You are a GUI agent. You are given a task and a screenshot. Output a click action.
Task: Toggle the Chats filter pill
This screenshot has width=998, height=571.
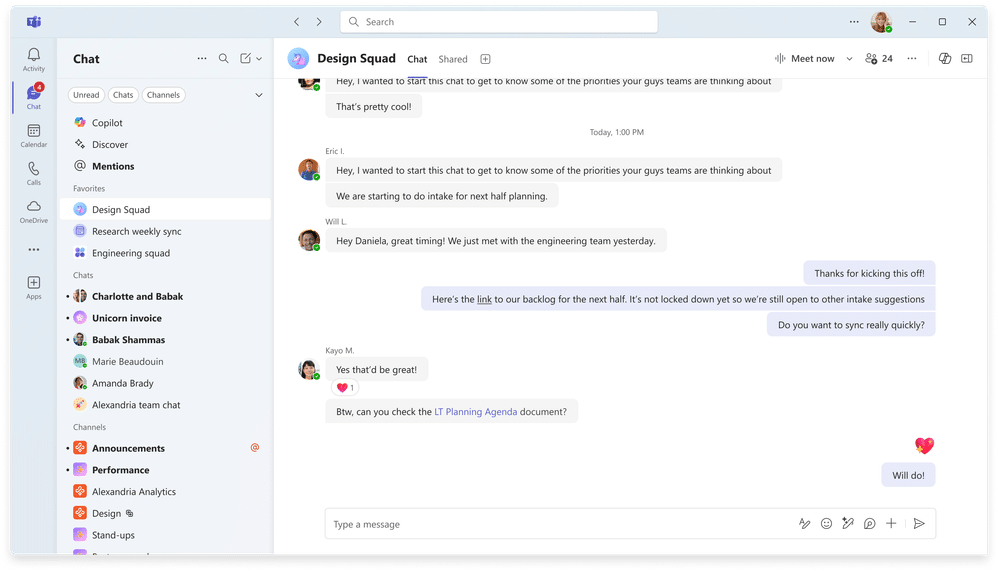click(123, 95)
